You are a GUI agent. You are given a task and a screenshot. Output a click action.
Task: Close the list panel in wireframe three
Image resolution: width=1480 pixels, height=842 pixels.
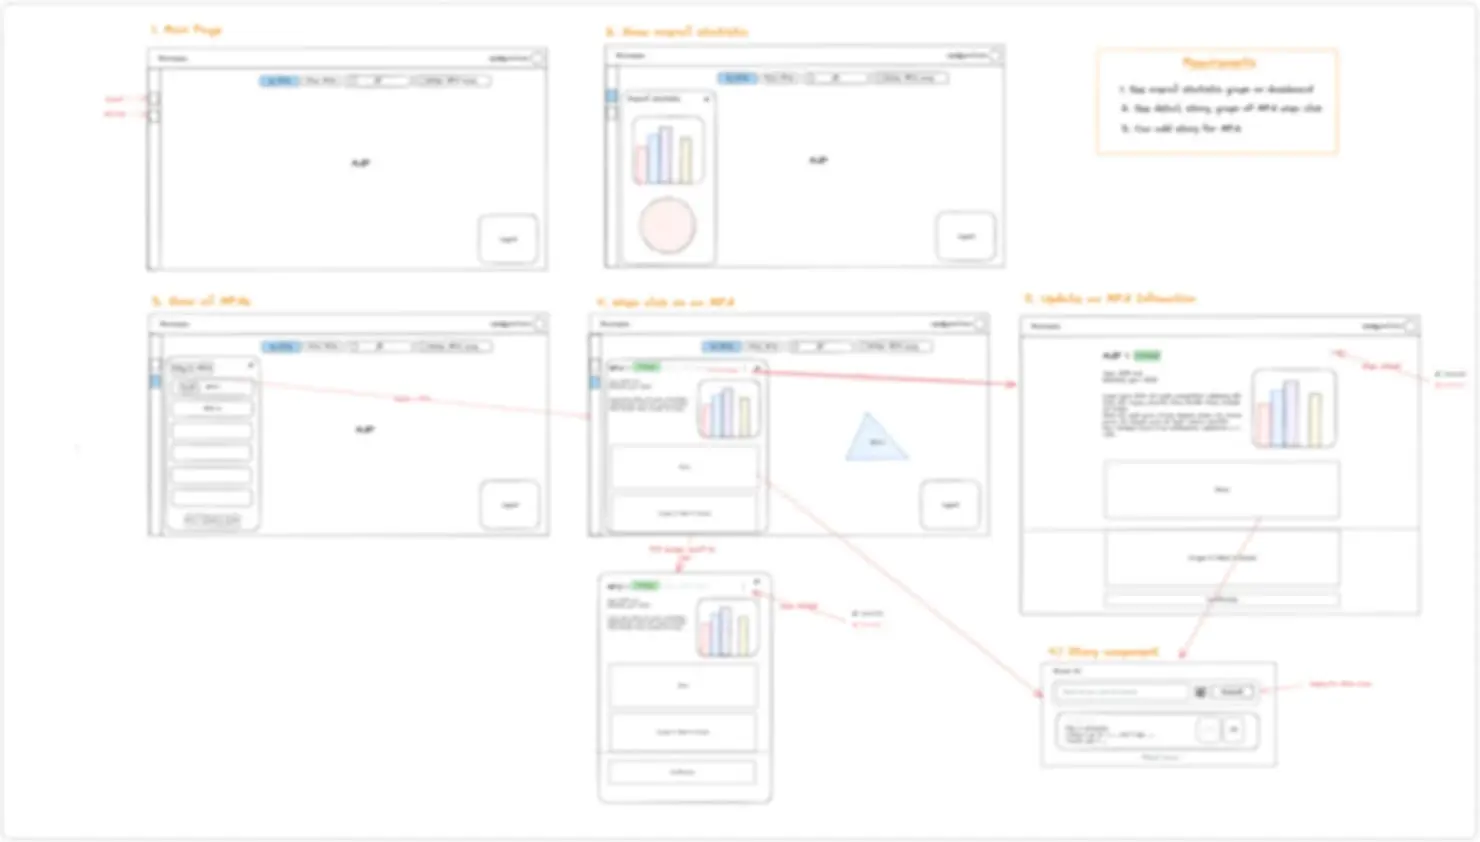pyautogui.click(x=251, y=366)
